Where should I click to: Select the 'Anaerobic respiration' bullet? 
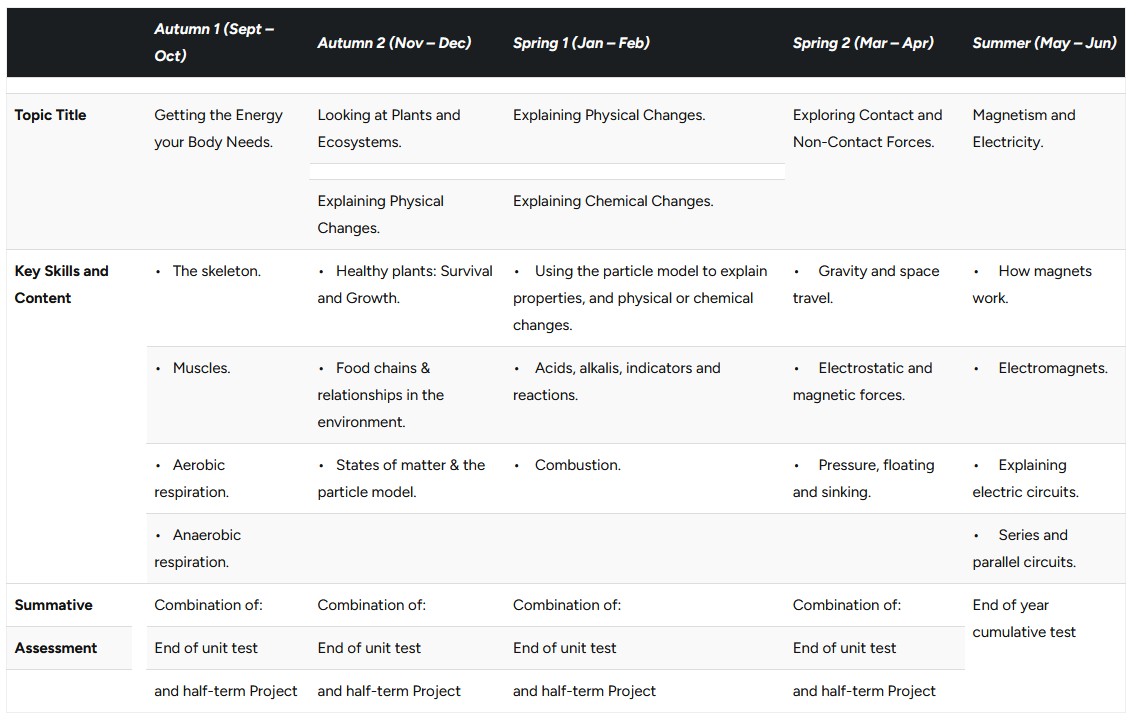pyautogui.click(x=197, y=548)
